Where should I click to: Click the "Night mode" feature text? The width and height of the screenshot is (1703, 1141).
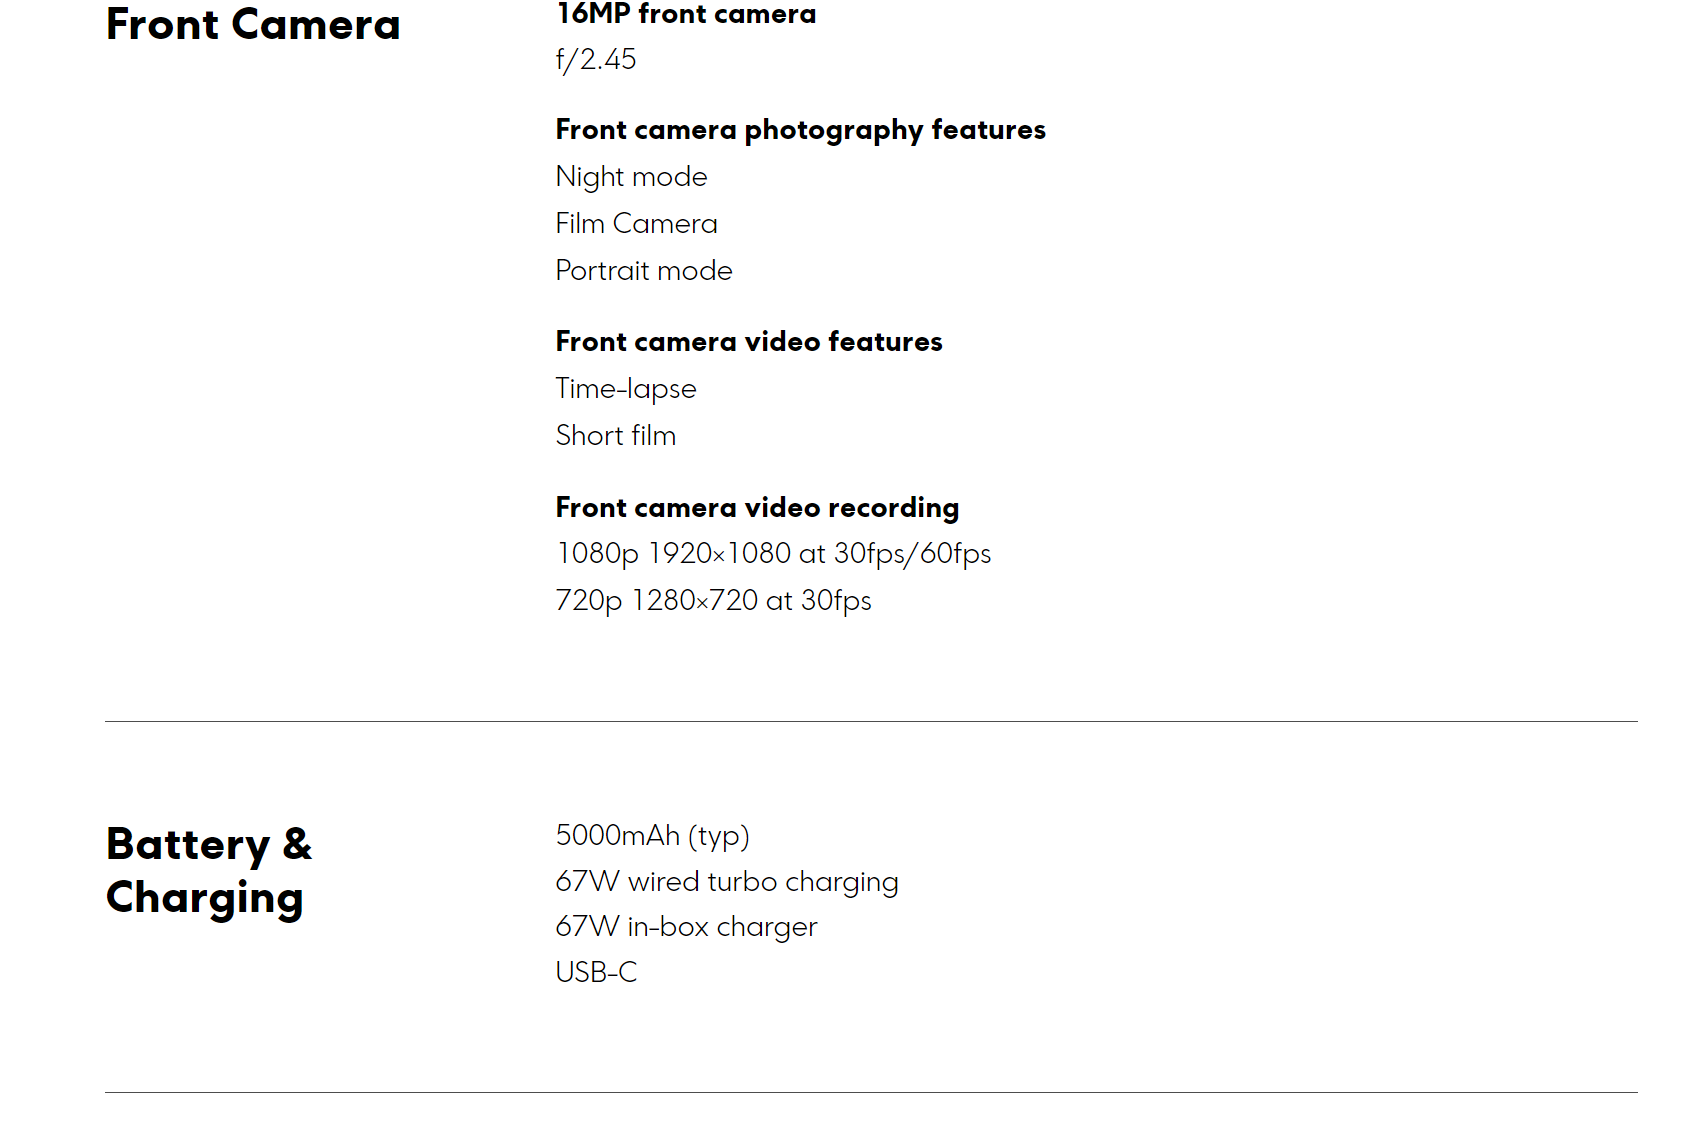point(631,177)
